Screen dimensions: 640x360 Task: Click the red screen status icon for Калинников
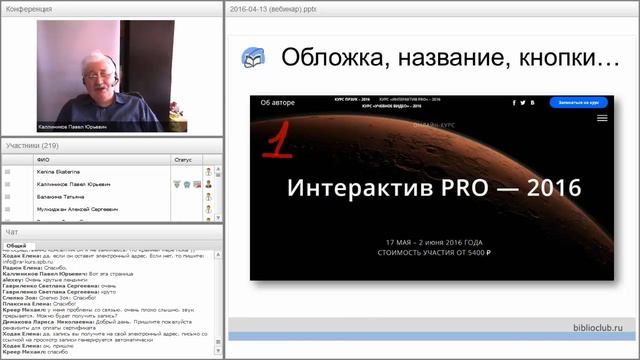click(x=197, y=184)
